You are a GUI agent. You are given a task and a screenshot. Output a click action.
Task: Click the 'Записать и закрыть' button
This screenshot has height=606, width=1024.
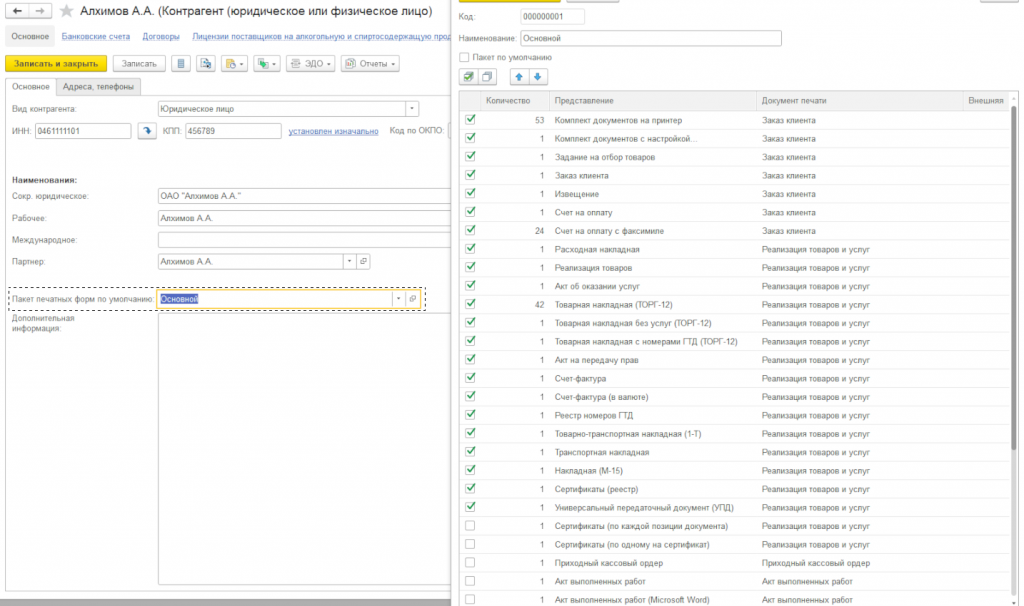pos(56,64)
